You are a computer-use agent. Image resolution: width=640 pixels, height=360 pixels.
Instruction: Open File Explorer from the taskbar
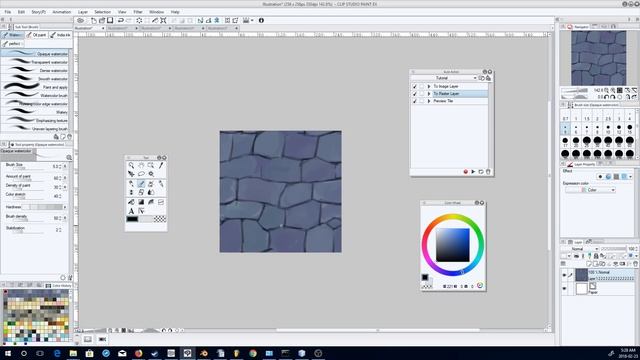tap(73, 353)
